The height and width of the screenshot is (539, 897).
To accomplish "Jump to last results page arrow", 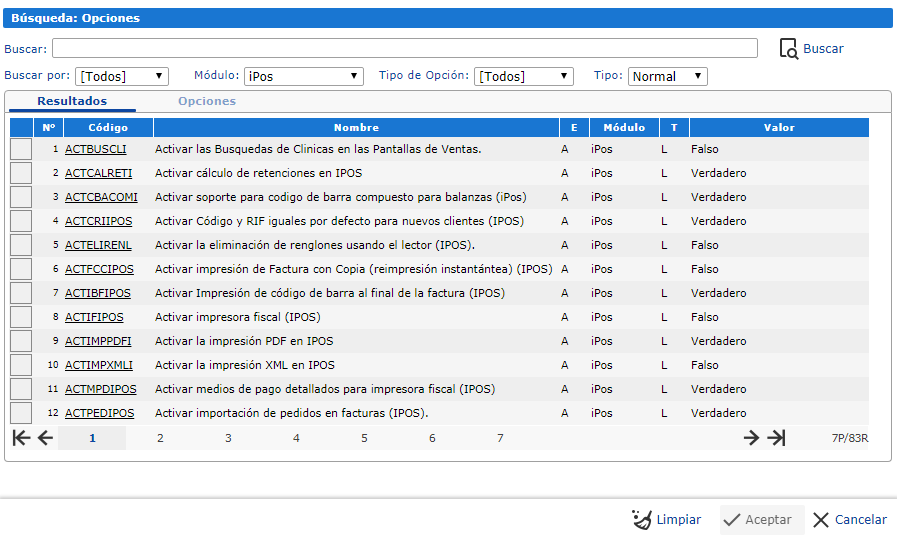I will click(x=776, y=438).
